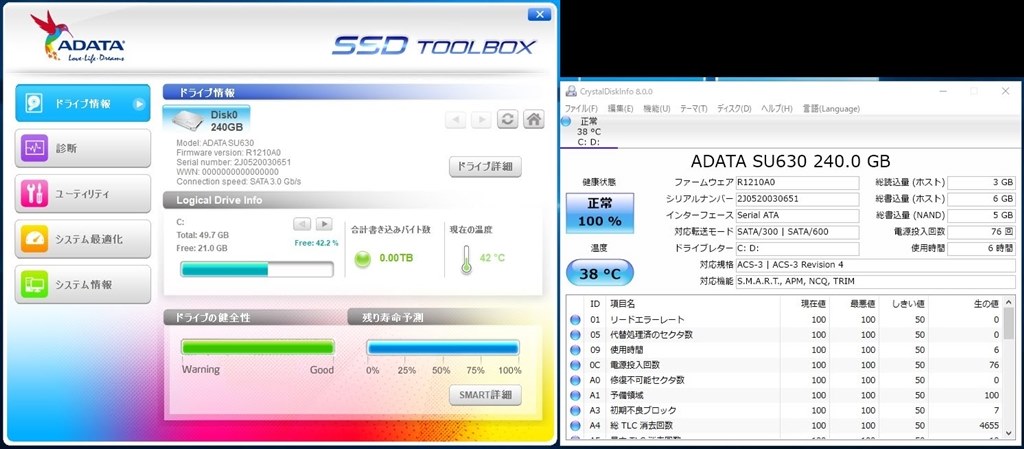The height and width of the screenshot is (449, 1024).
Task: Click the システム最適化 gauge icon
Action: pos(34,239)
